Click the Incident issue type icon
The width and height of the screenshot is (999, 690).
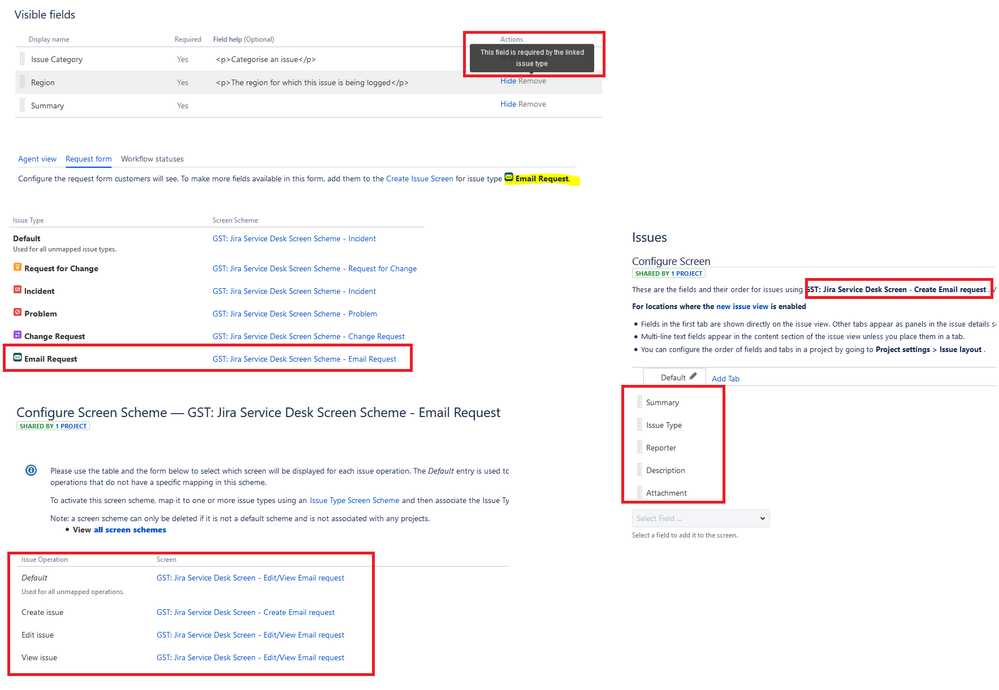click(x=17, y=290)
